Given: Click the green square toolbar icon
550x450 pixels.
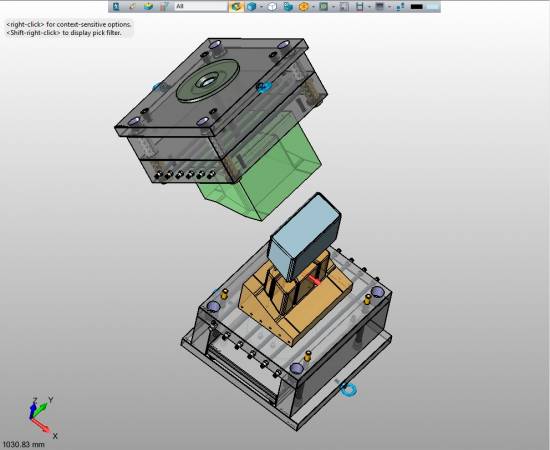Looking at the screenshot, I should click(324, 6).
